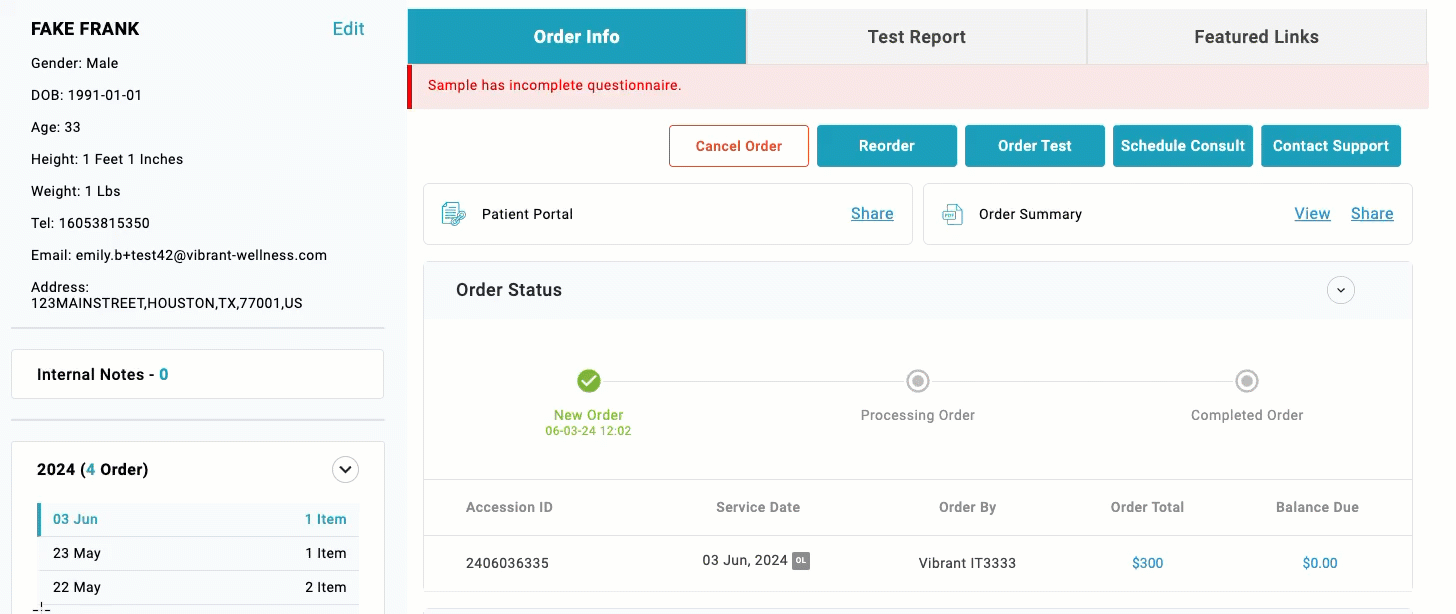Click the Patient Portal document icon

tap(454, 214)
